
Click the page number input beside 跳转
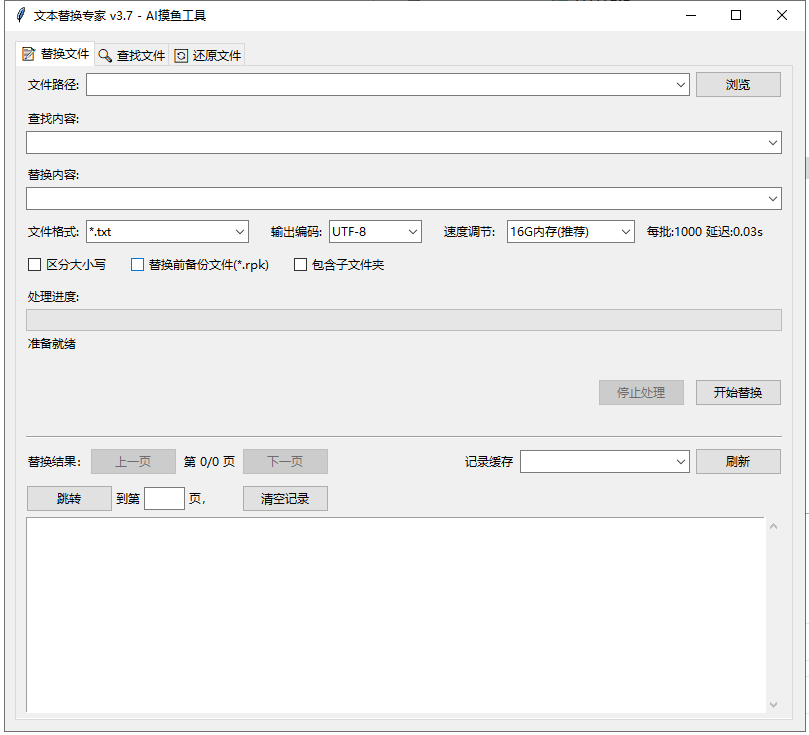(164, 498)
